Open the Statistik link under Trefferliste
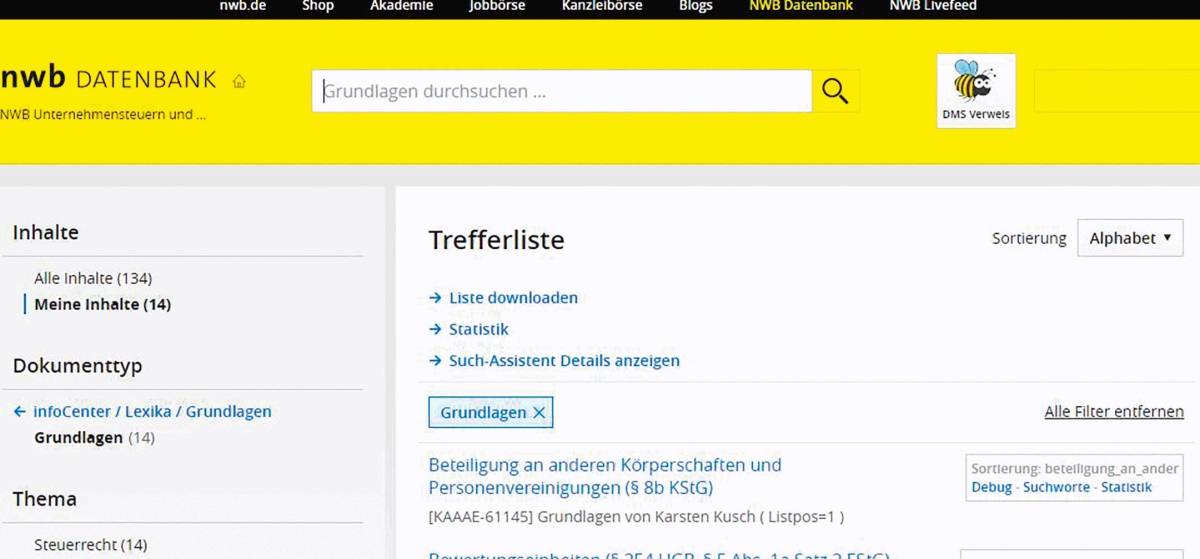 [478, 329]
